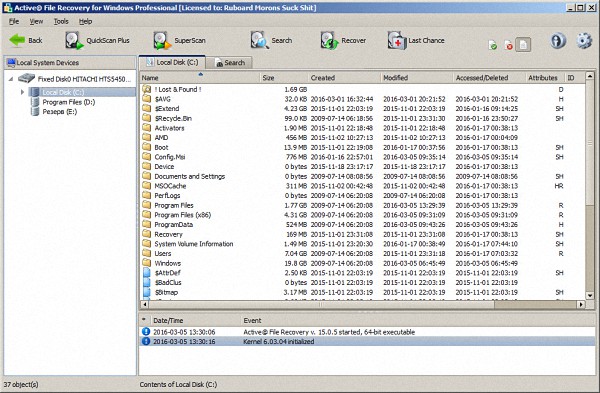Click the Local System Devices panel header
The image size is (600, 393).
[x=70, y=63]
